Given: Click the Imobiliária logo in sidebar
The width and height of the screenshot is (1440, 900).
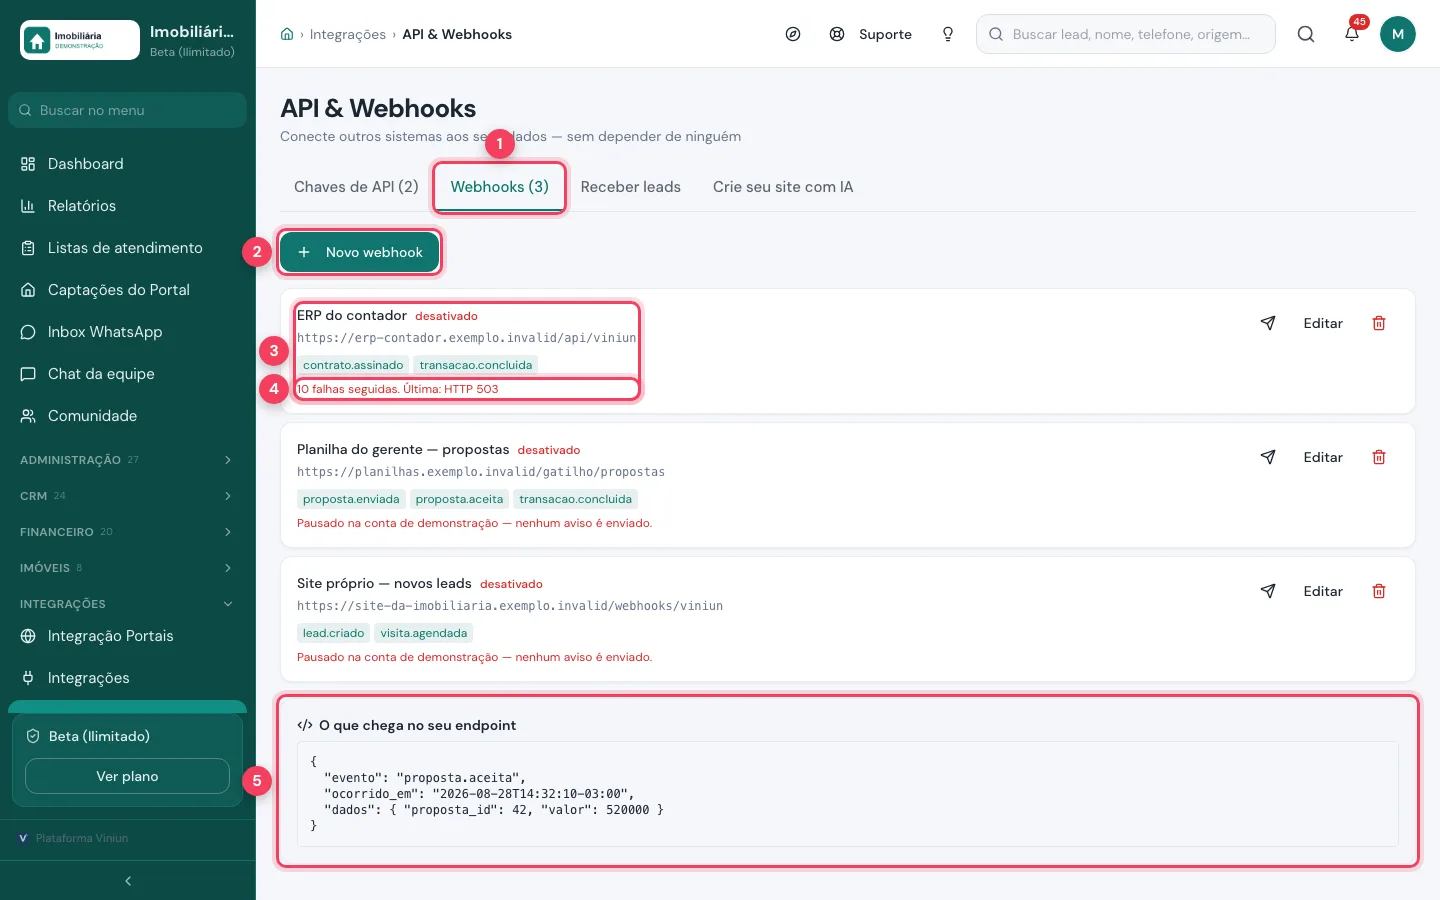Looking at the screenshot, I should tap(80, 40).
